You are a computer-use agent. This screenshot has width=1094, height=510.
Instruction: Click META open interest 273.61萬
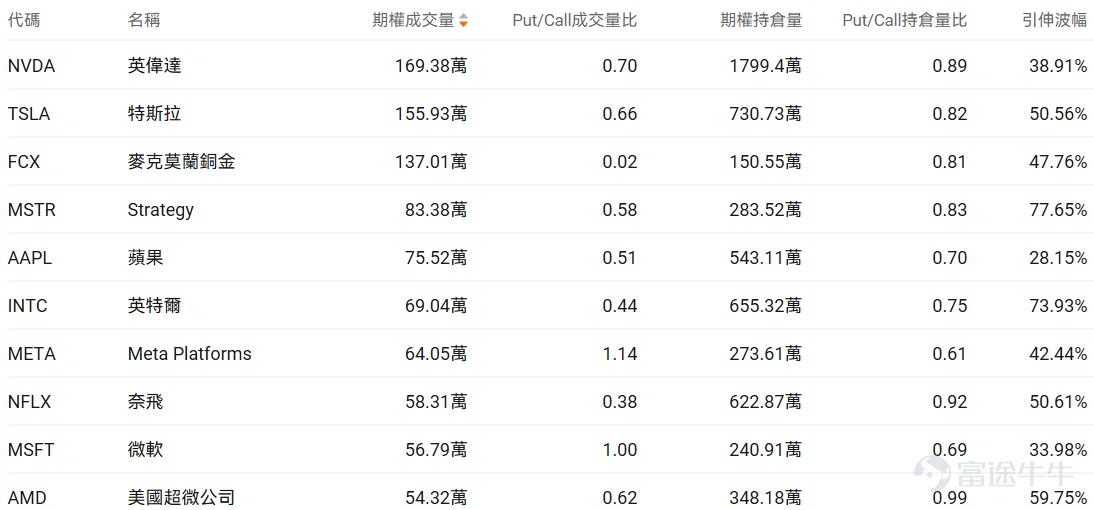point(766,354)
